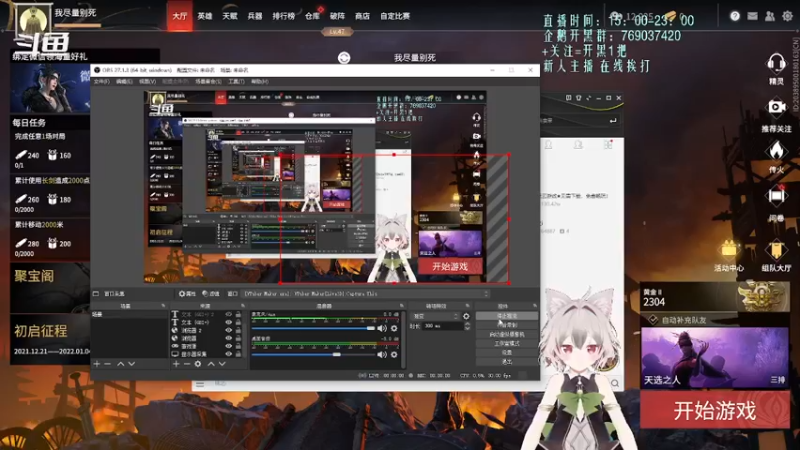Hide the 文本 (GDI+) 2 source eye
Viewport: 800px width, 450px height.
(x=229, y=315)
